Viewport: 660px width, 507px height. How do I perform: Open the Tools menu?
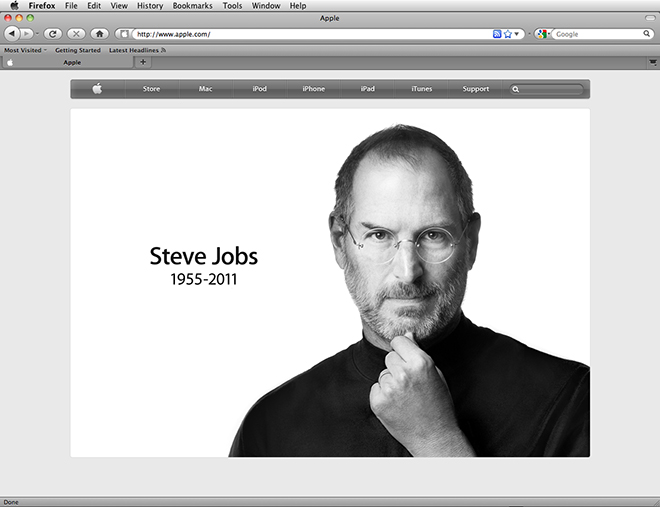(x=232, y=5)
